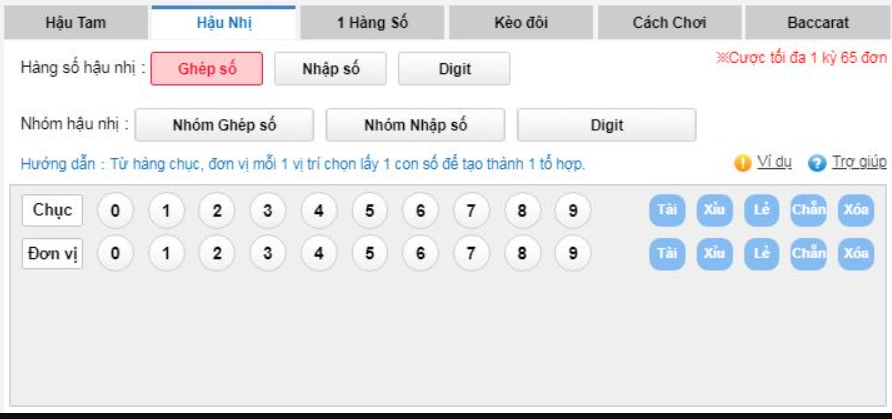This screenshot has width=892, height=419.
Task: Clear Chục row with Xóa
Action: point(856,210)
